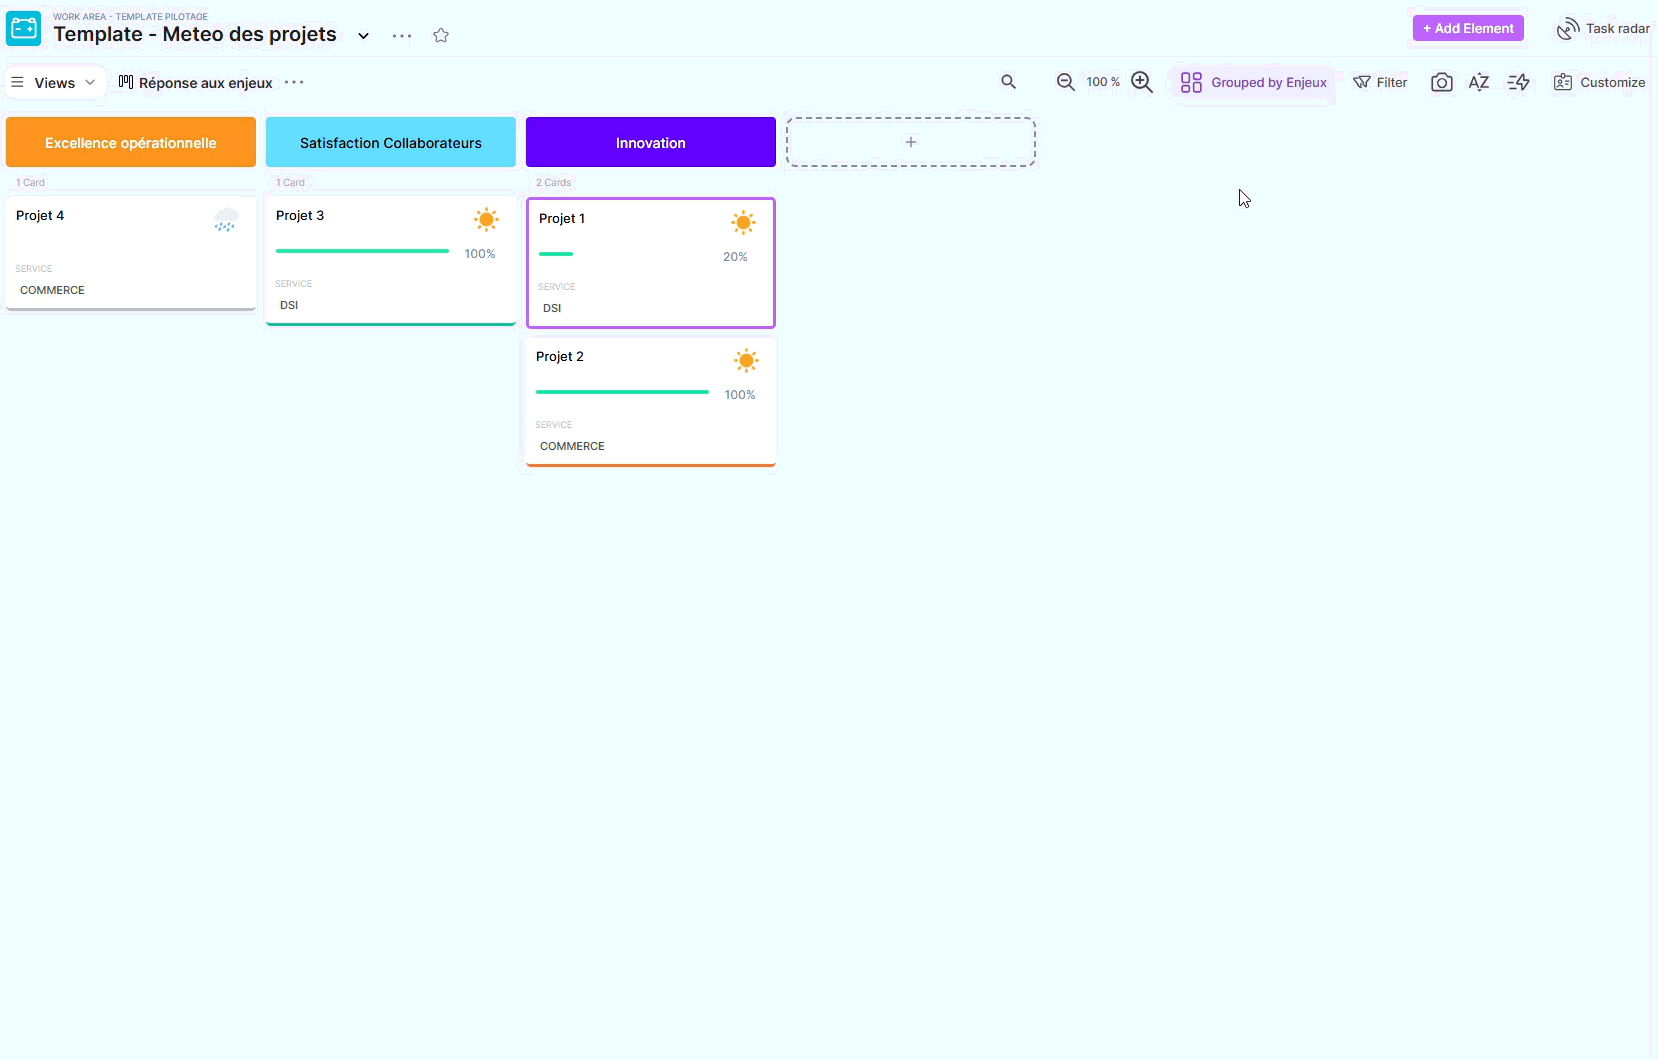Click the sun weather icon on Projet 3
The width and height of the screenshot is (1658, 1060).
click(x=487, y=220)
